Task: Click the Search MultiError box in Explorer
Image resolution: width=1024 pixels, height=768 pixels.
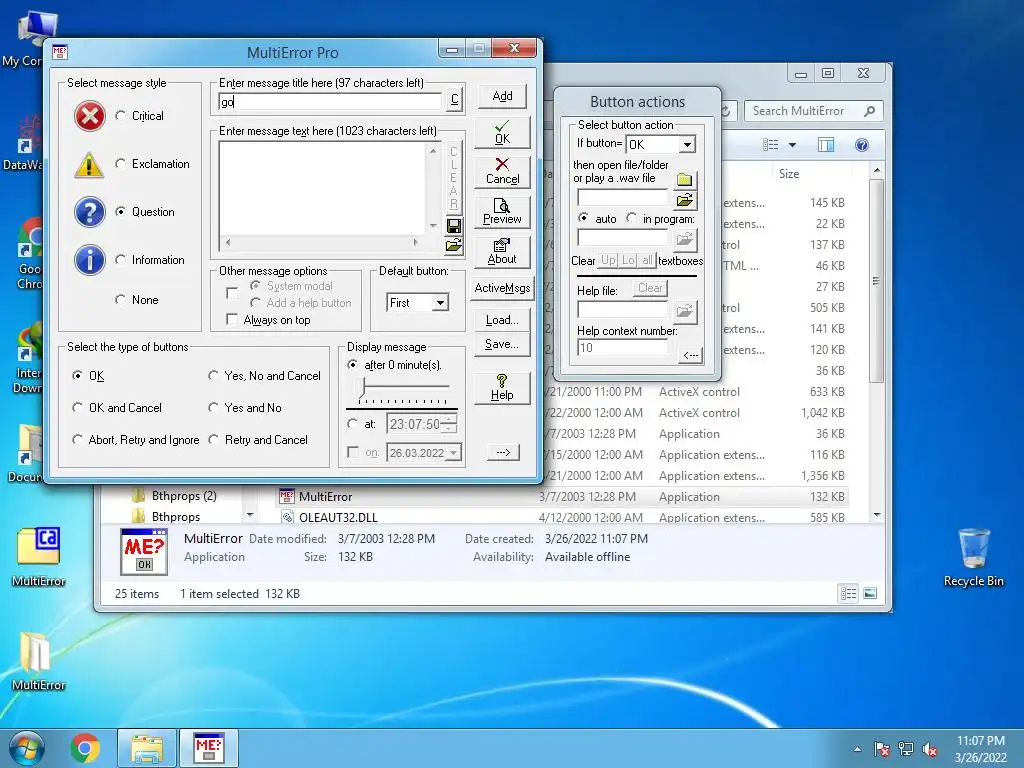Action: click(814, 111)
